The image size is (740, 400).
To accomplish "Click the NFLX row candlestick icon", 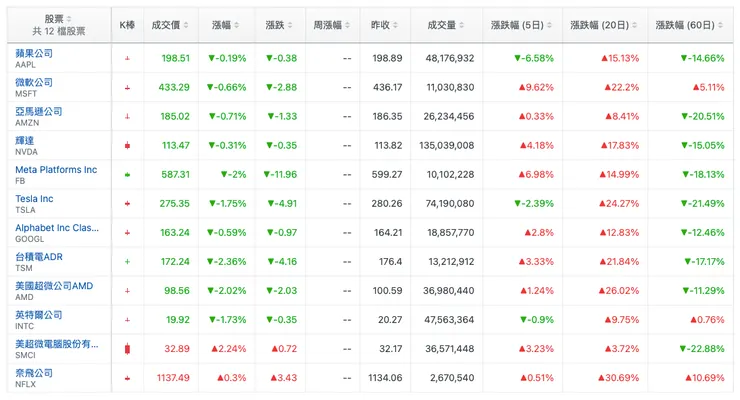I will tap(127, 378).
